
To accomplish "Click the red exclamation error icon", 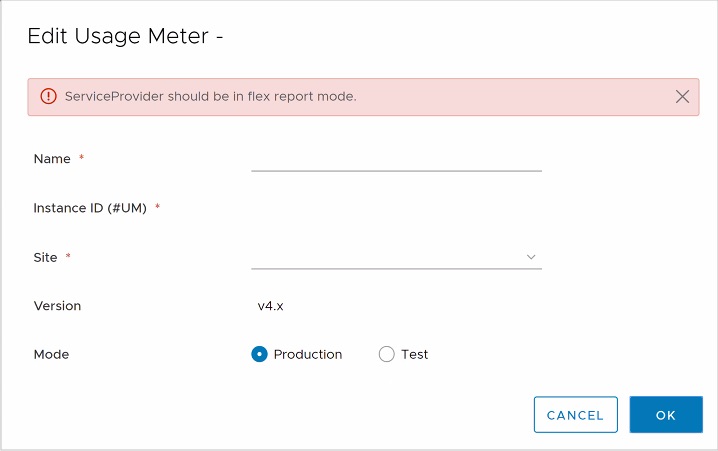I will [x=48, y=97].
